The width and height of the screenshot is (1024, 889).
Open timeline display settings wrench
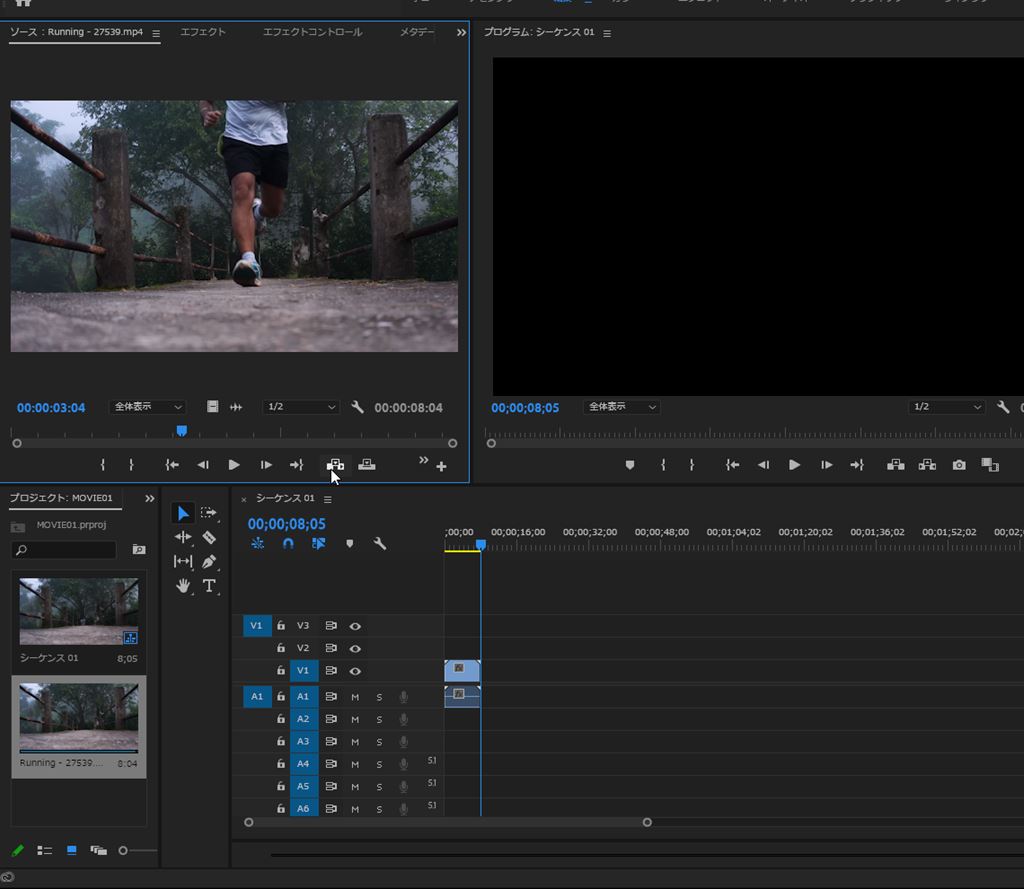pyautogui.click(x=380, y=544)
